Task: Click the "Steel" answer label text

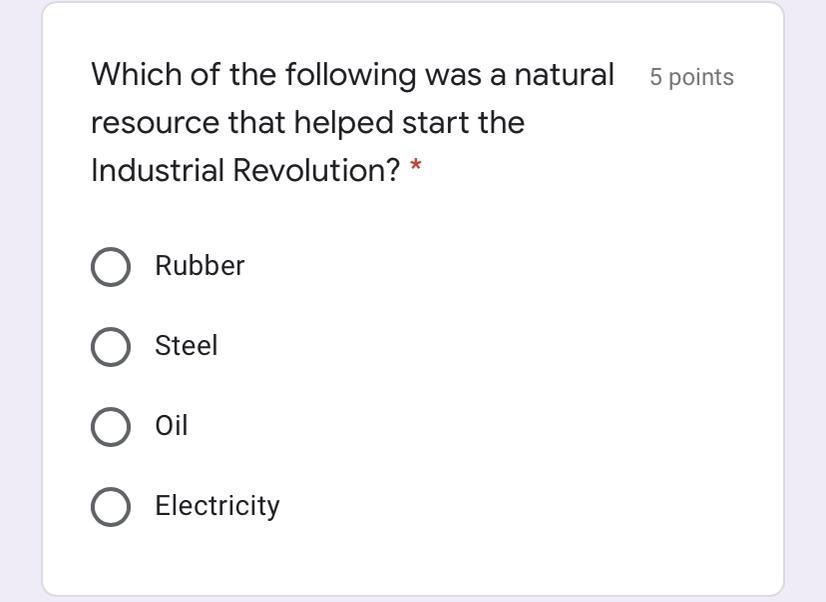Action: 186,346
